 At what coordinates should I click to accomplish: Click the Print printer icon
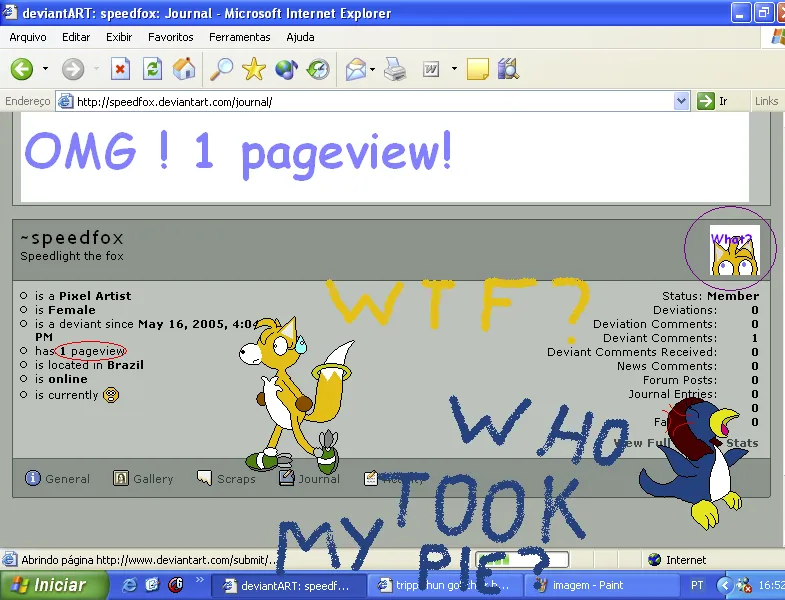pos(395,69)
